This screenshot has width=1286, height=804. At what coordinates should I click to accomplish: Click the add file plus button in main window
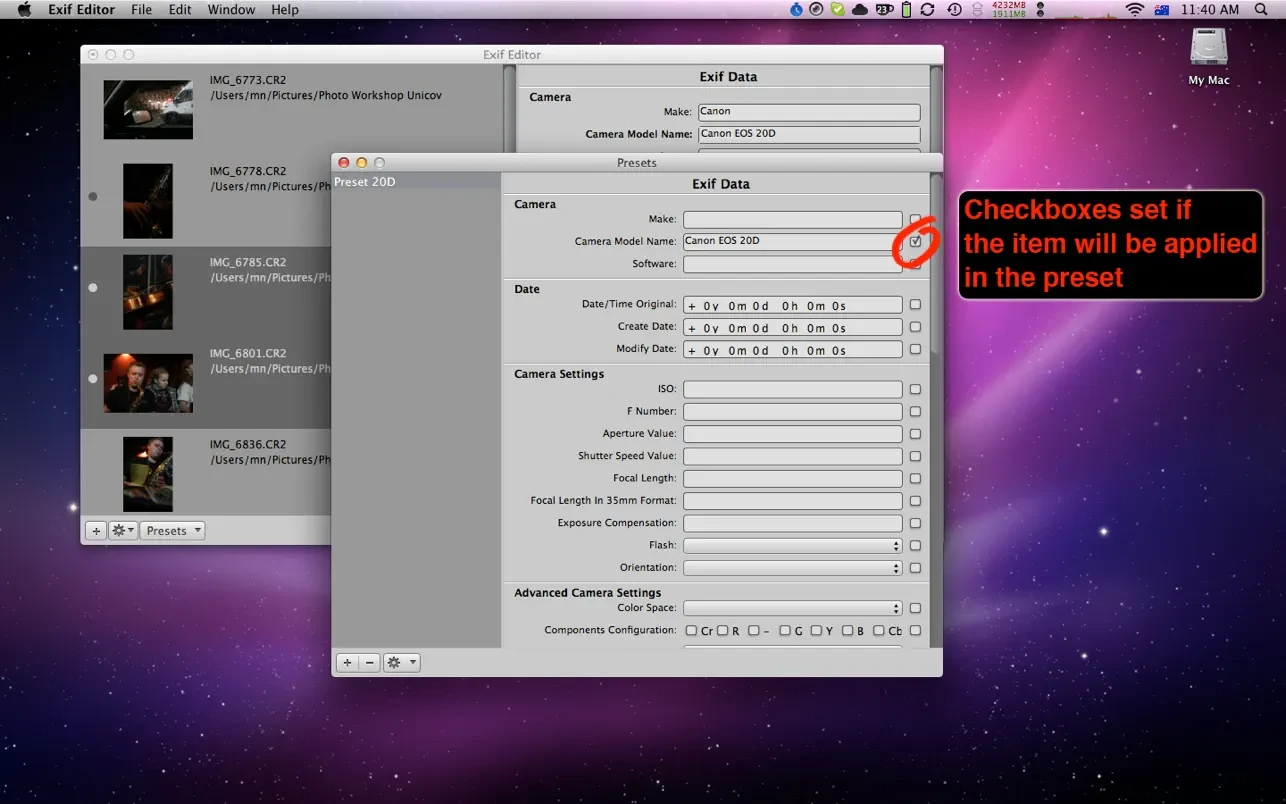pyautogui.click(x=96, y=531)
